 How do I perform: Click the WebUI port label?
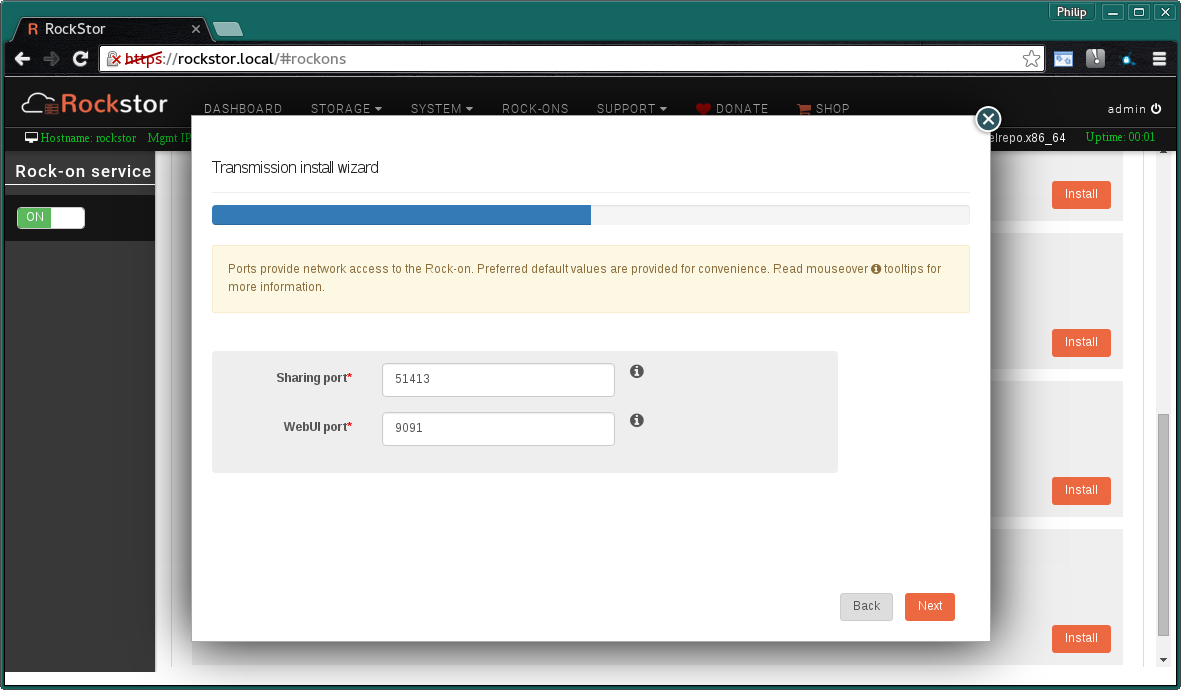317,427
